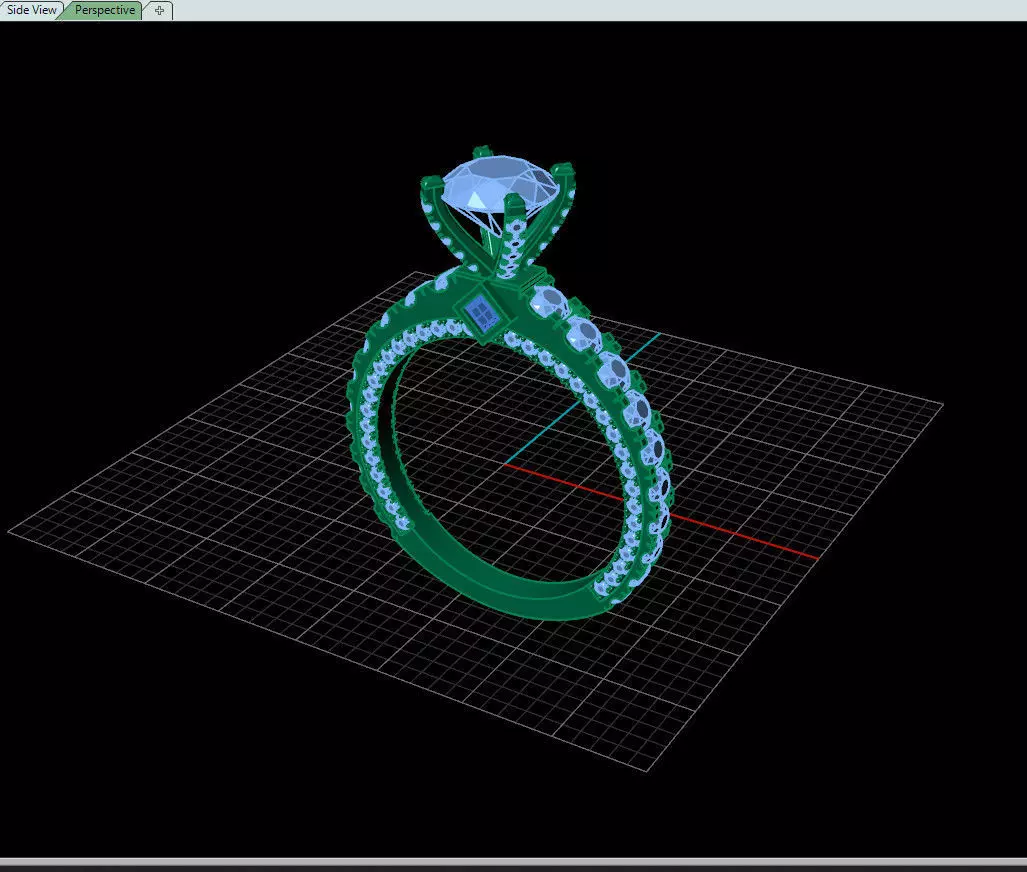The image size is (1027, 872).
Task: Select the back prong tip above diamond
Action: click(x=481, y=153)
